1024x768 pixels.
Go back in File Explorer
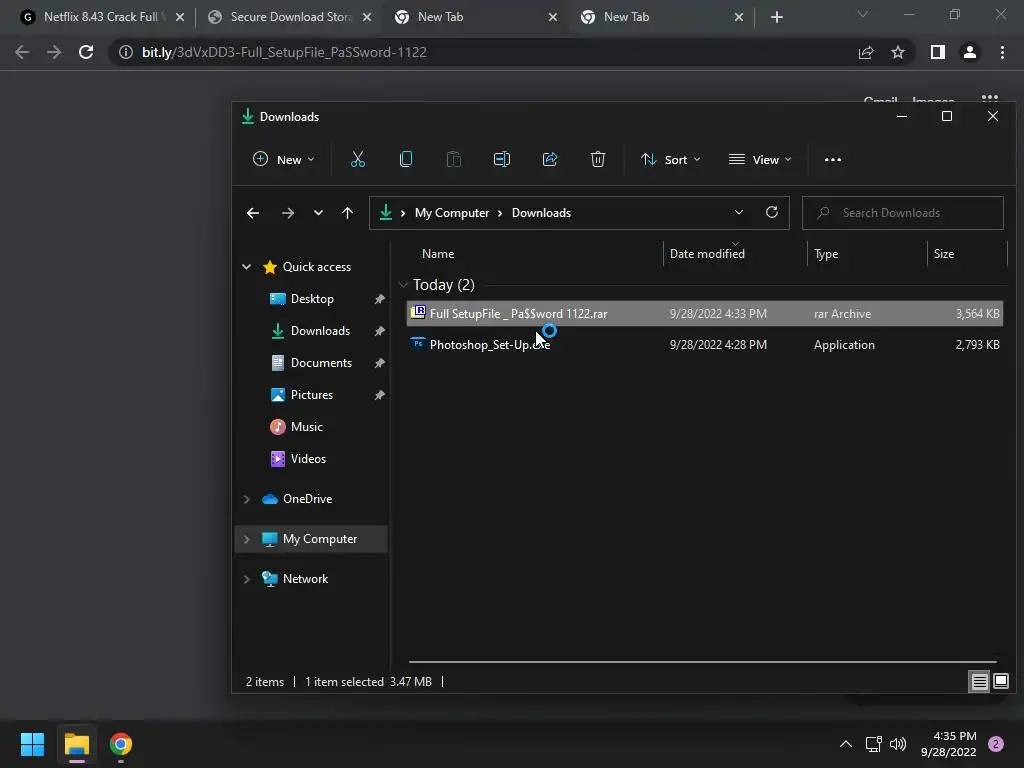[253, 213]
